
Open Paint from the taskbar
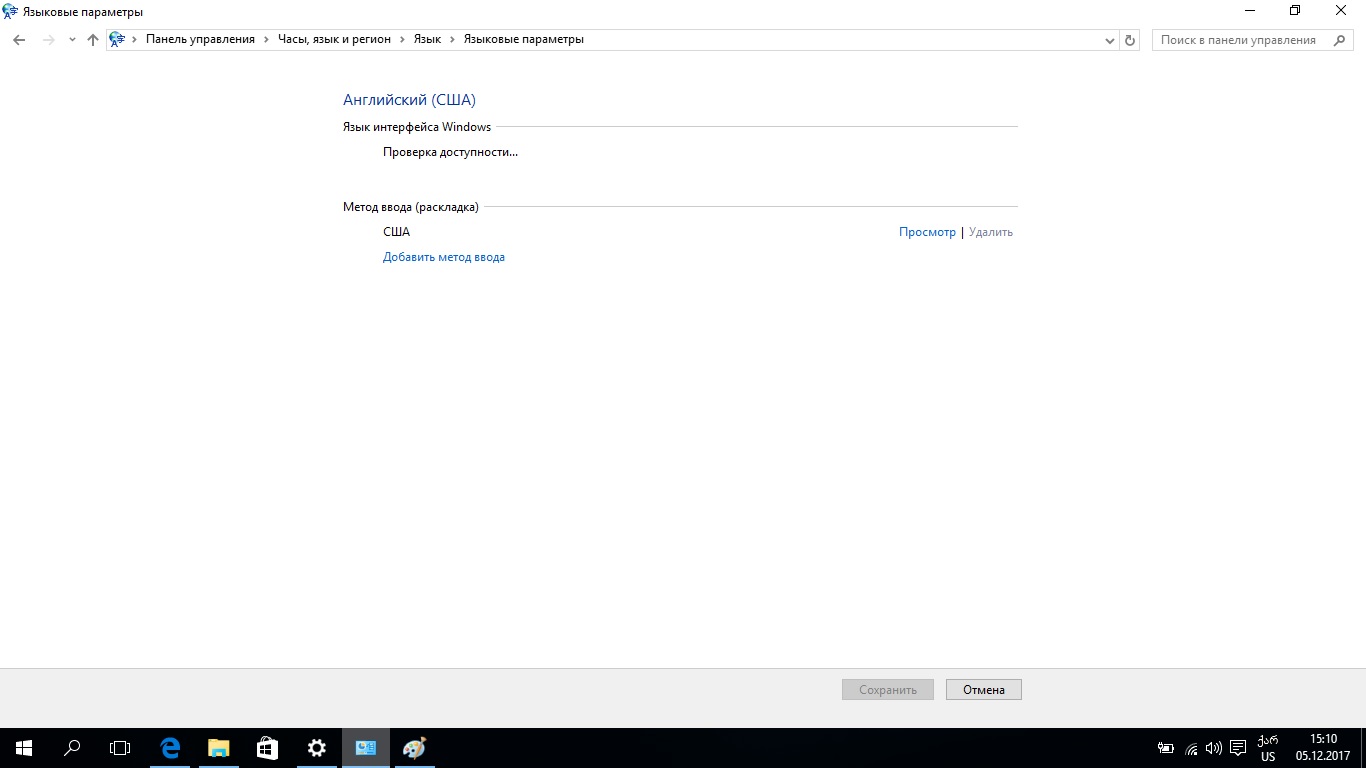click(414, 748)
